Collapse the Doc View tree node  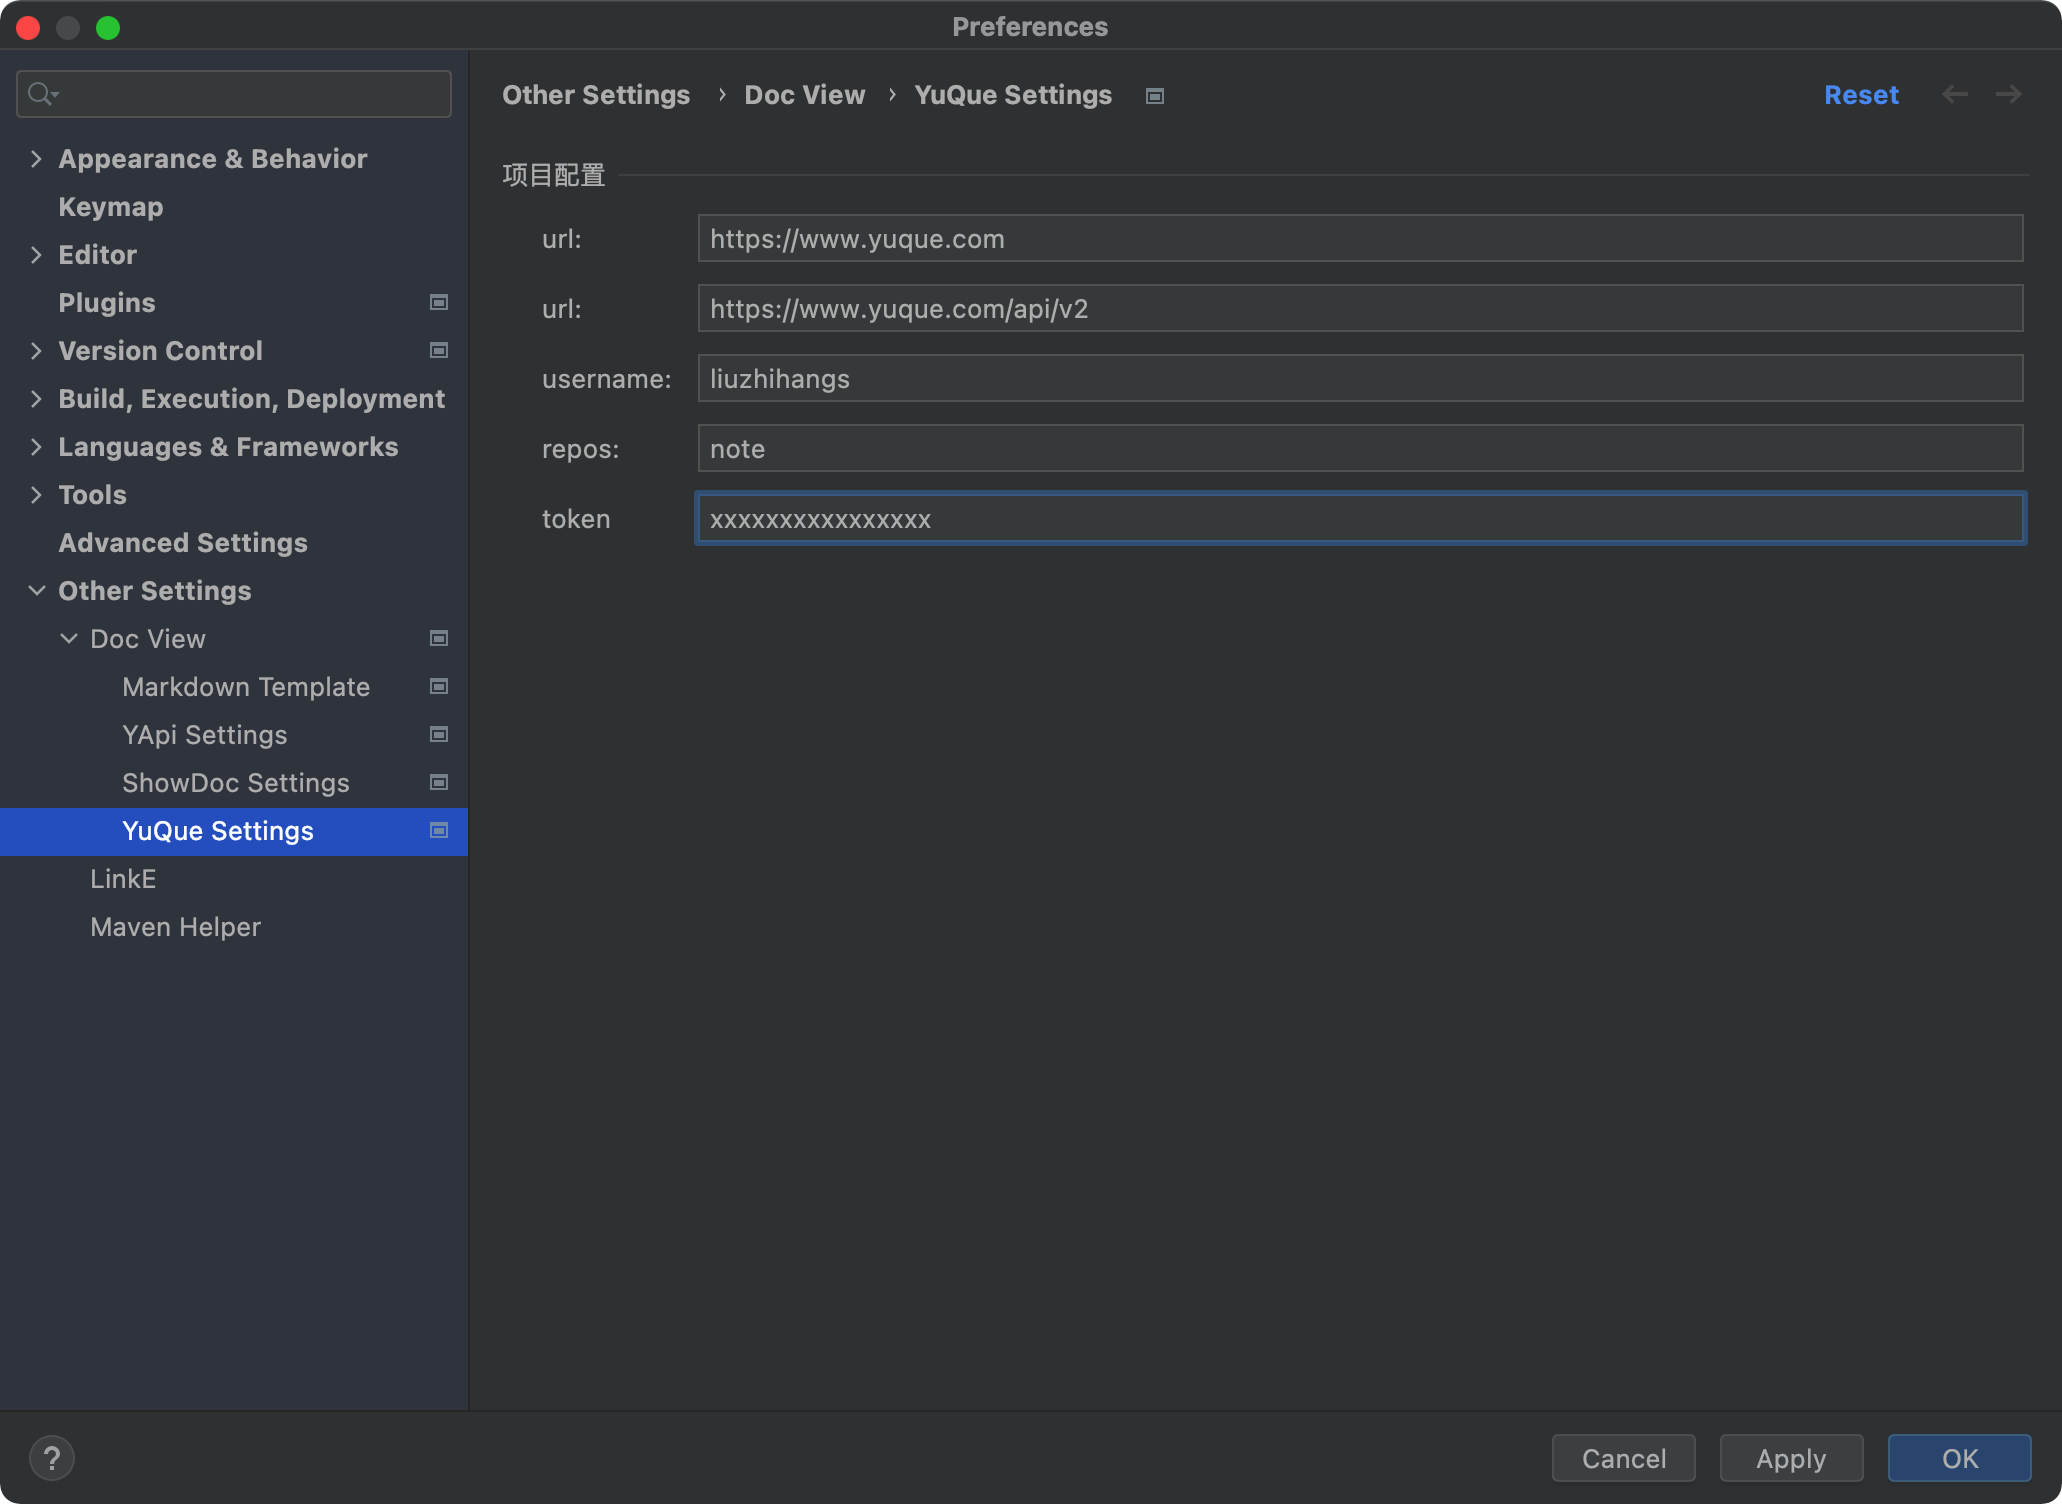tap(68, 638)
